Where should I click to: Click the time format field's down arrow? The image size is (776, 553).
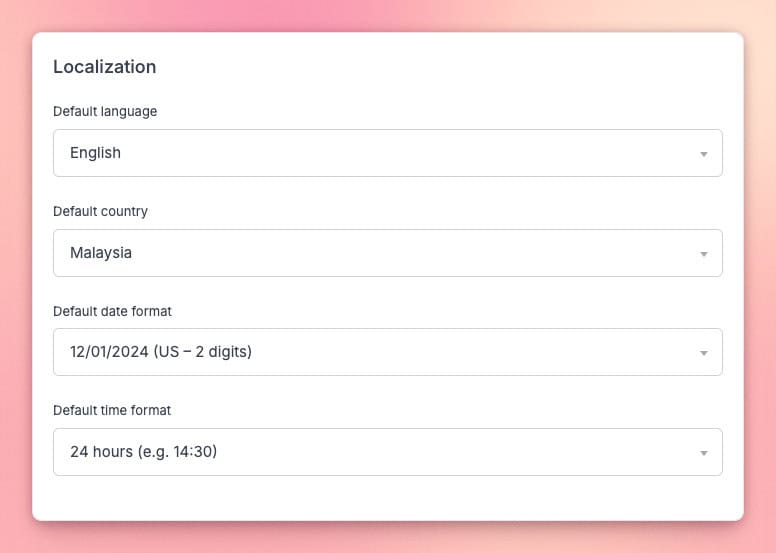coord(703,453)
